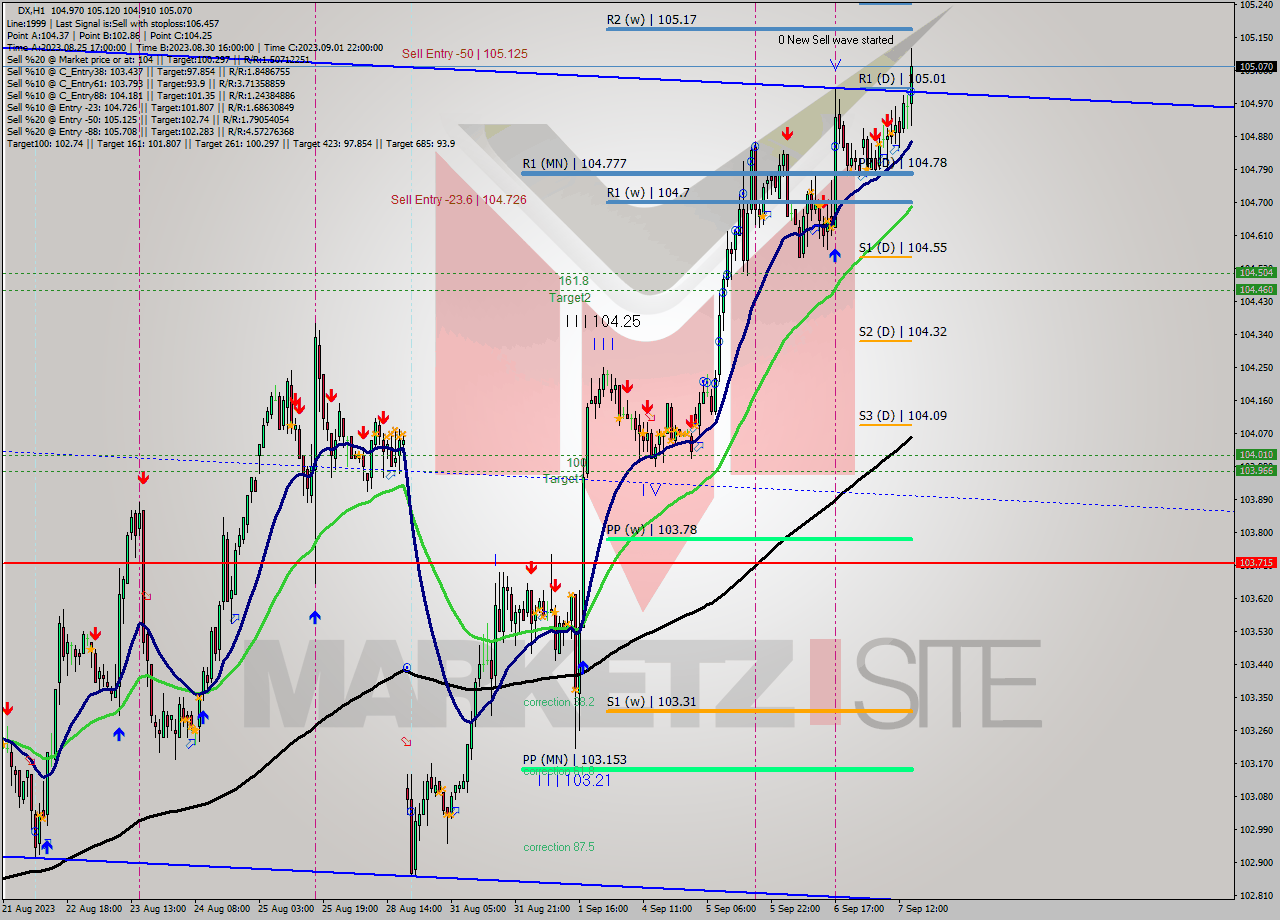Select the 'PP (D) | 104.78' pivot label
The width and height of the screenshot is (1280, 920).
(902, 162)
